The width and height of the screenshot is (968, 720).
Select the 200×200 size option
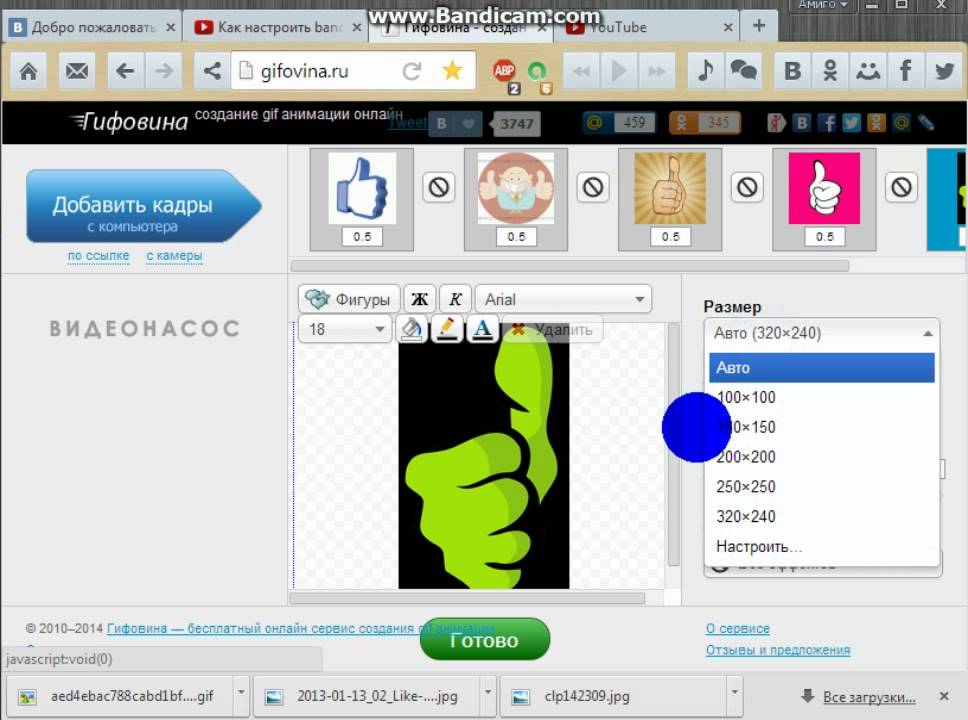point(821,457)
